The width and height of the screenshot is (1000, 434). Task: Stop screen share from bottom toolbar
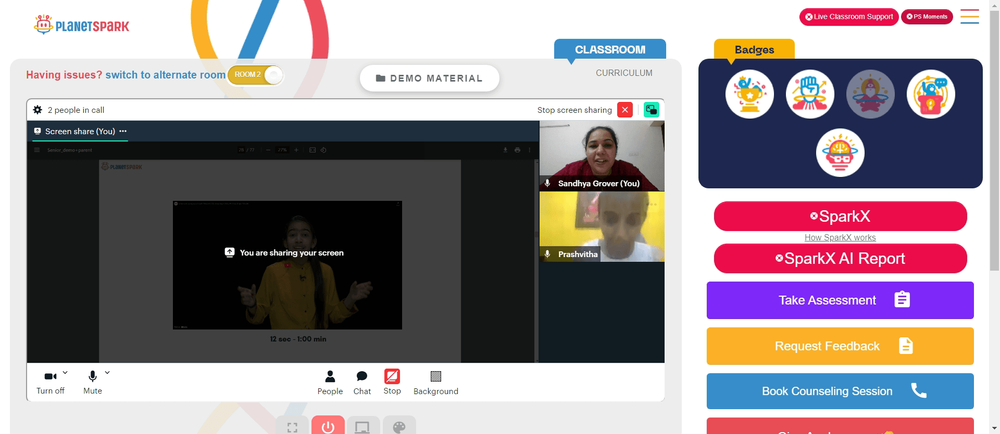pos(392,382)
